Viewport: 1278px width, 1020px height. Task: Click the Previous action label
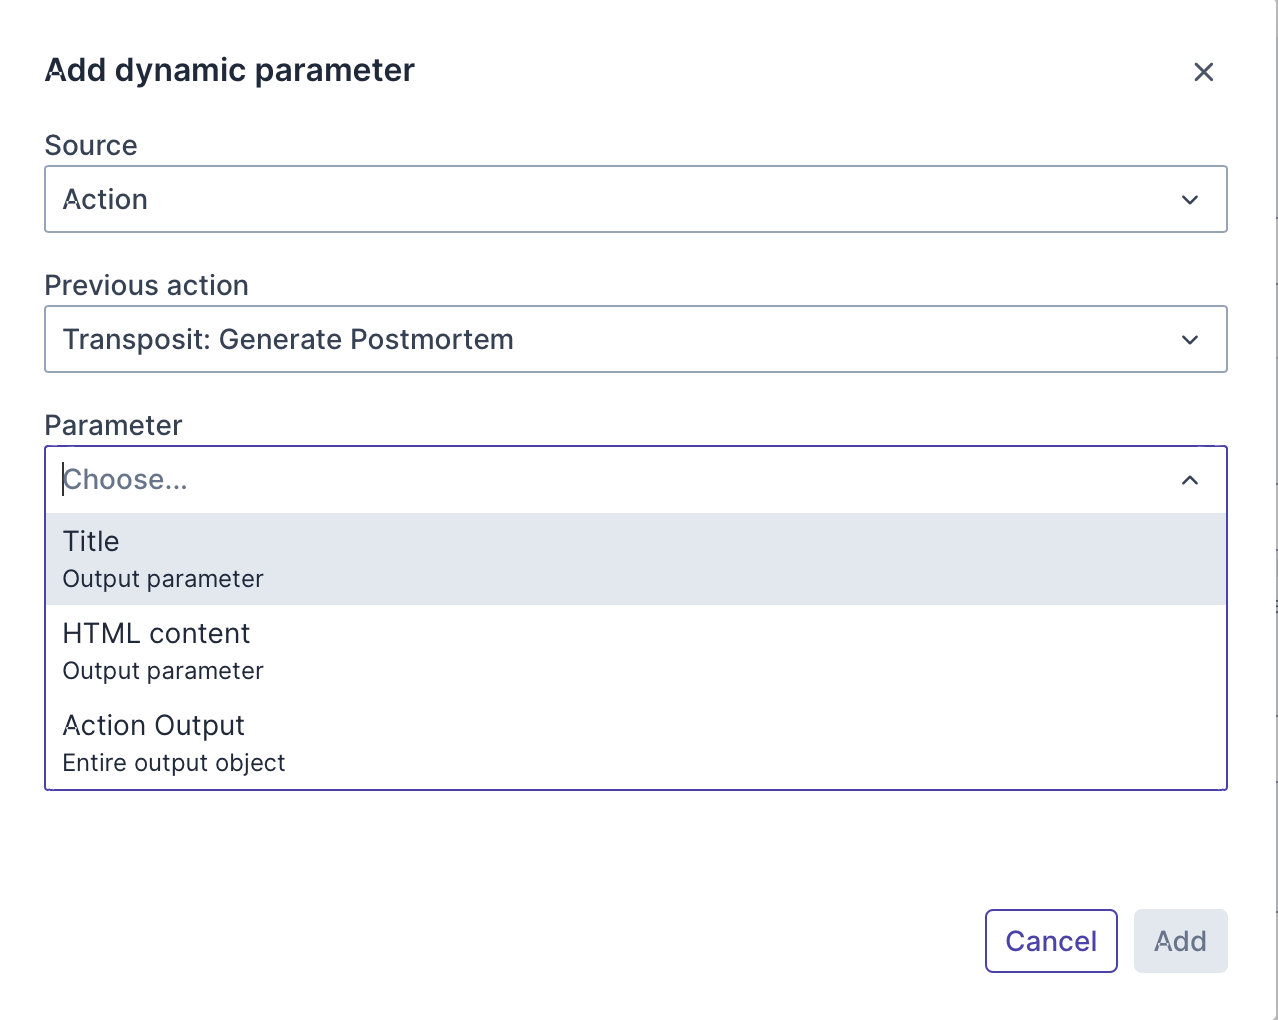(146, 286)
